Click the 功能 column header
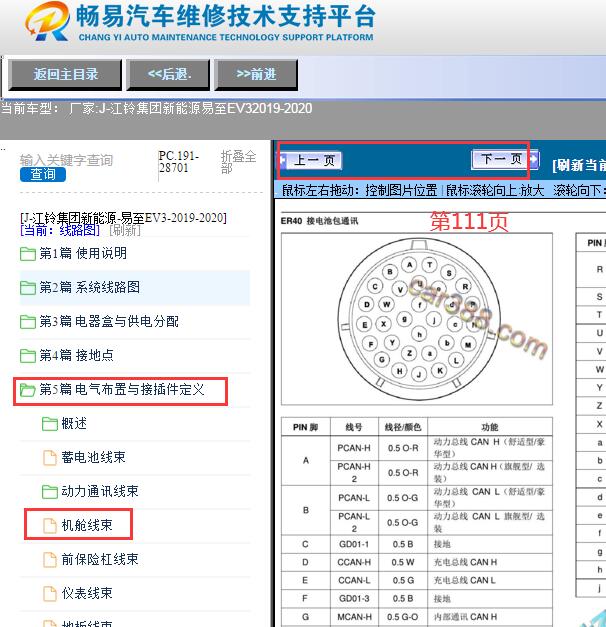Viewport: 606px width, 627px height. pyautogui.click(x=490, y=427)
